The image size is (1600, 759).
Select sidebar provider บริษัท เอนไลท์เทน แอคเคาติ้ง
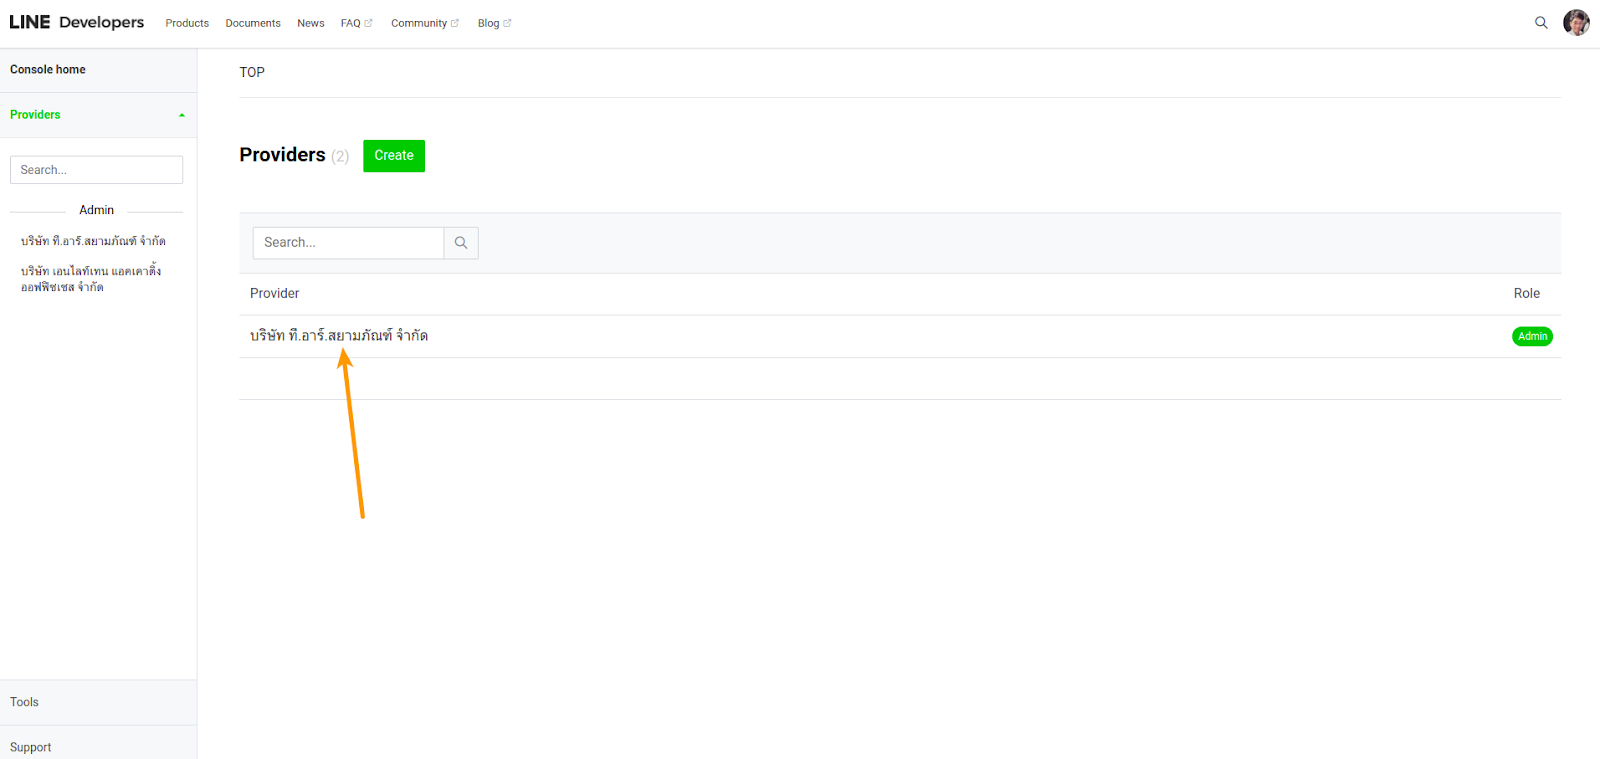pos(91,279)
